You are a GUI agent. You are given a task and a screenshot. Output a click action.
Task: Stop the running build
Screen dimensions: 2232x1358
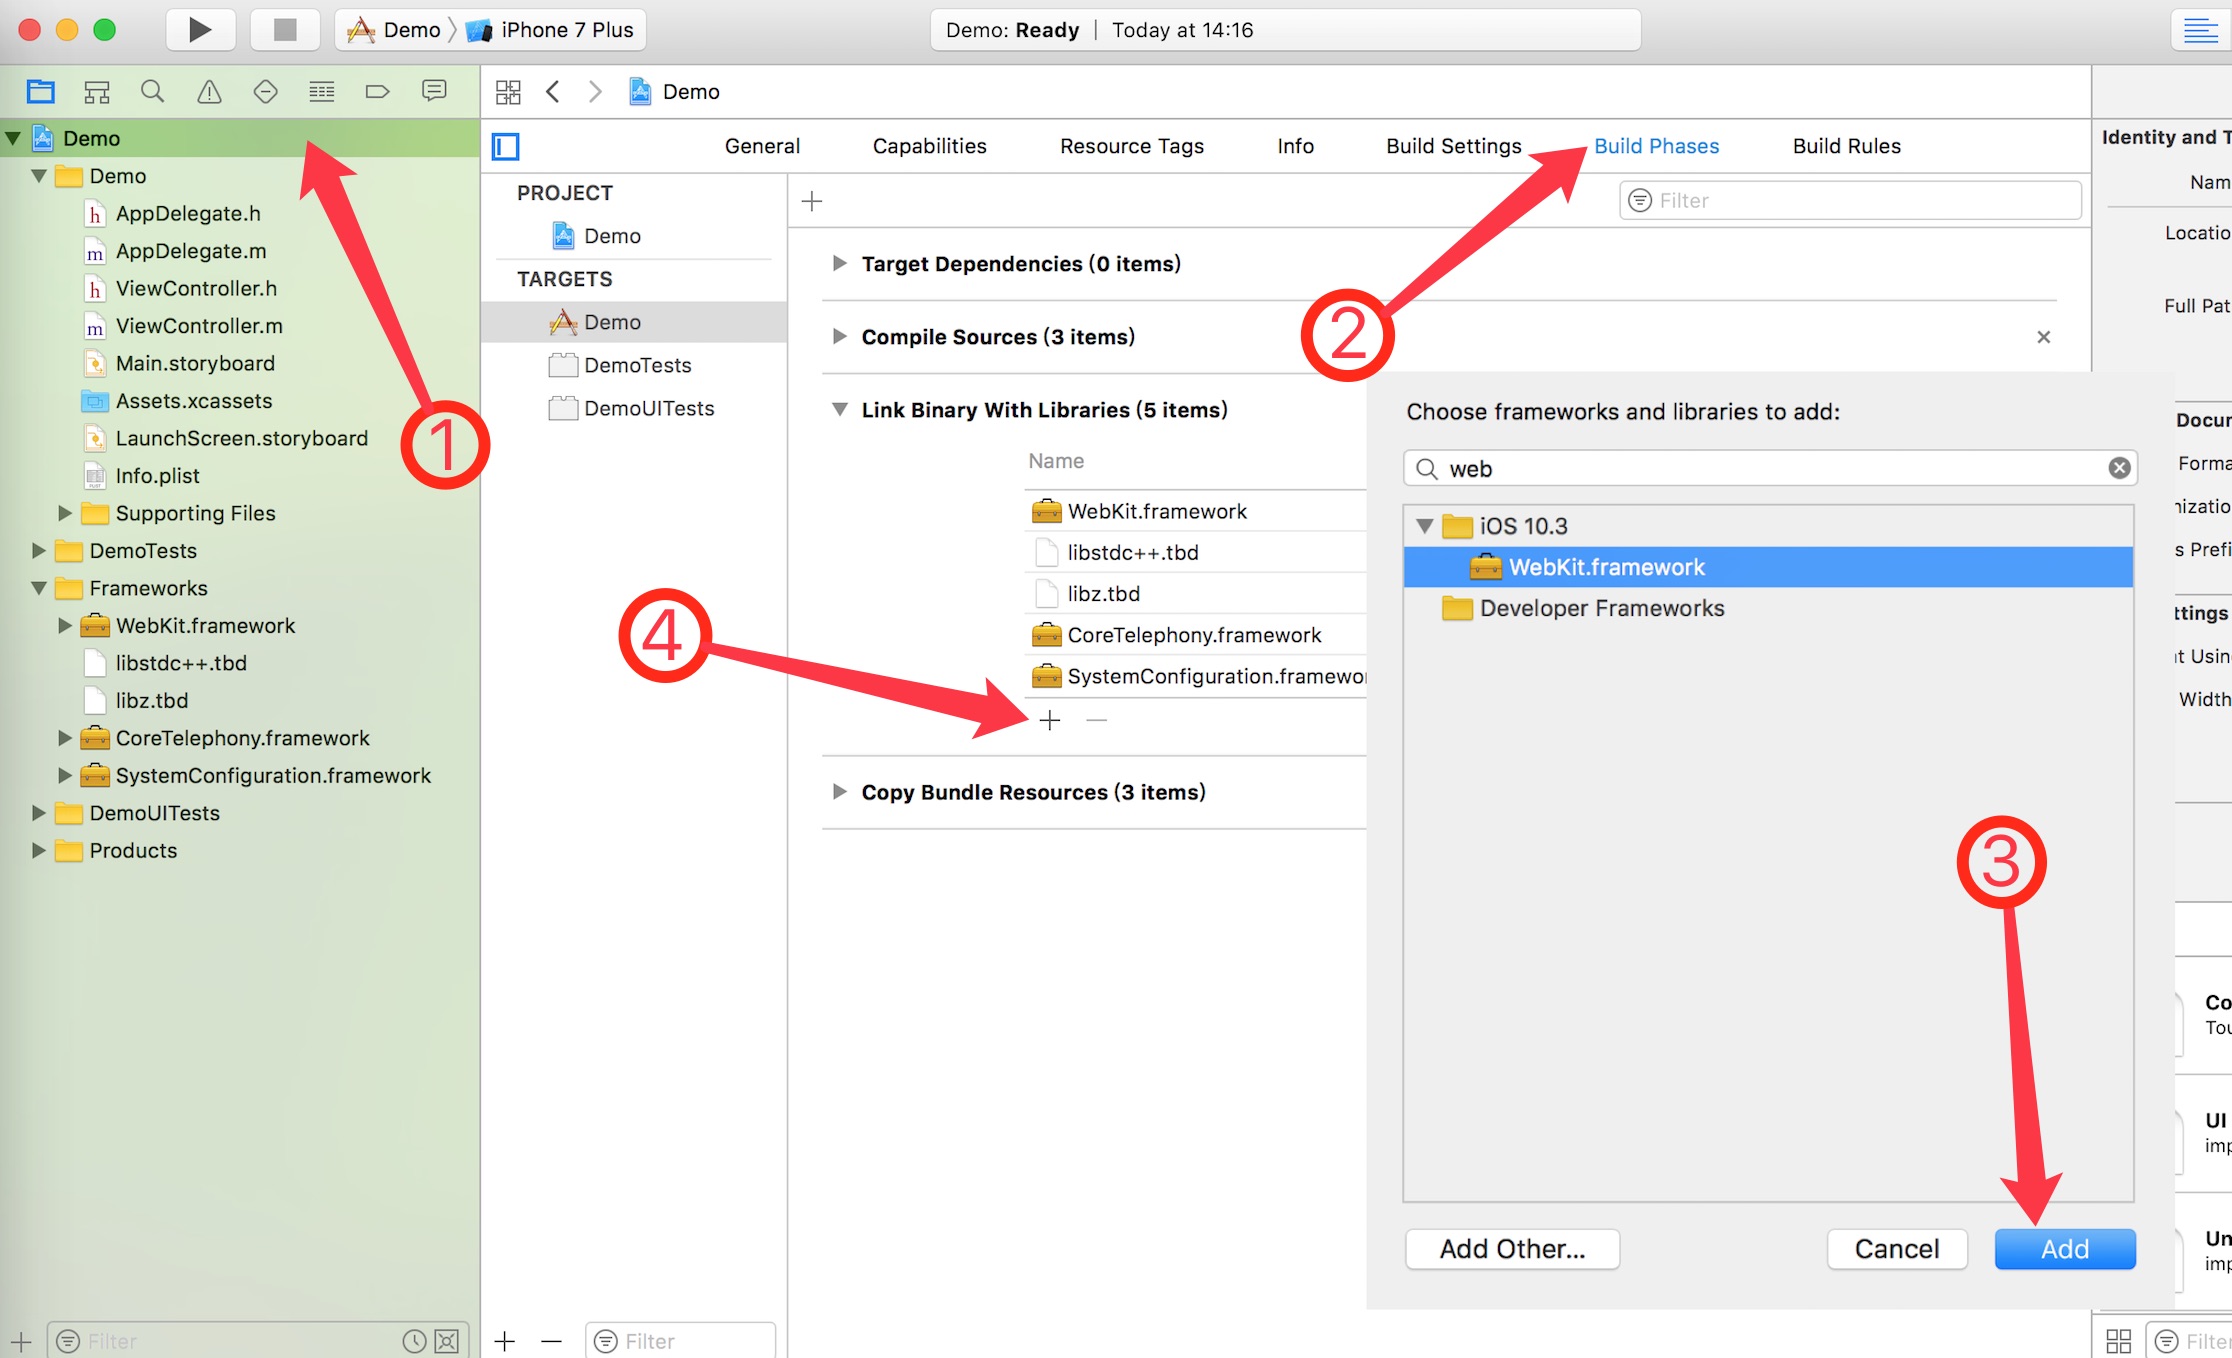point(285,30)
